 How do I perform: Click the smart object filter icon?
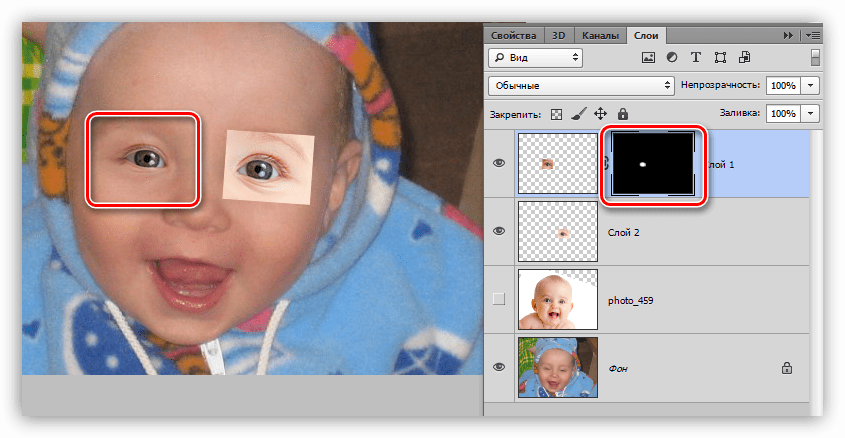[743, 58]
